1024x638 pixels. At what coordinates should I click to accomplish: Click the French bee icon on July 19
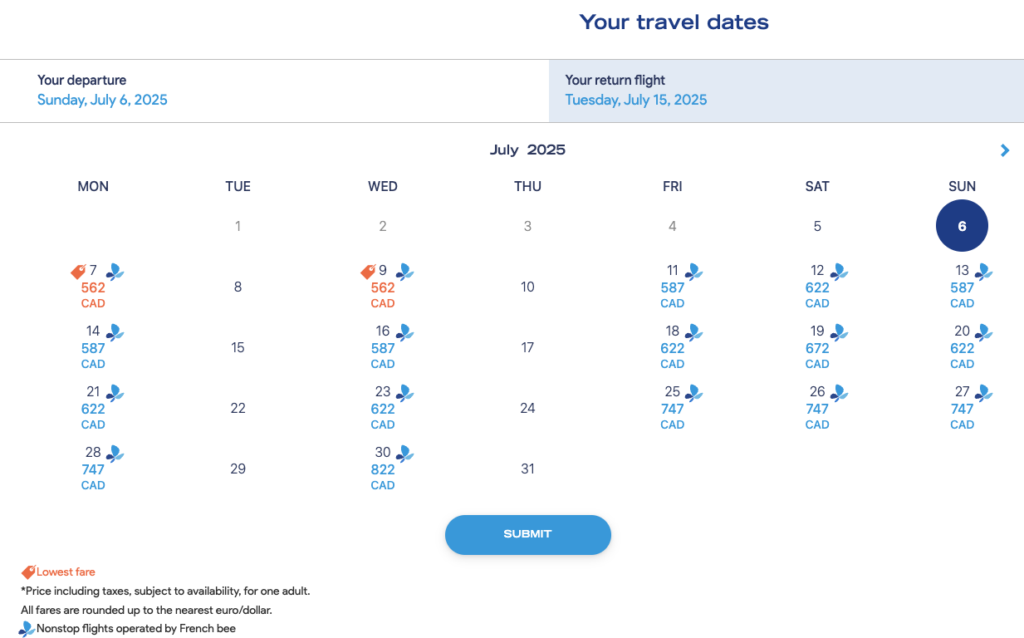tap(839, 332)
